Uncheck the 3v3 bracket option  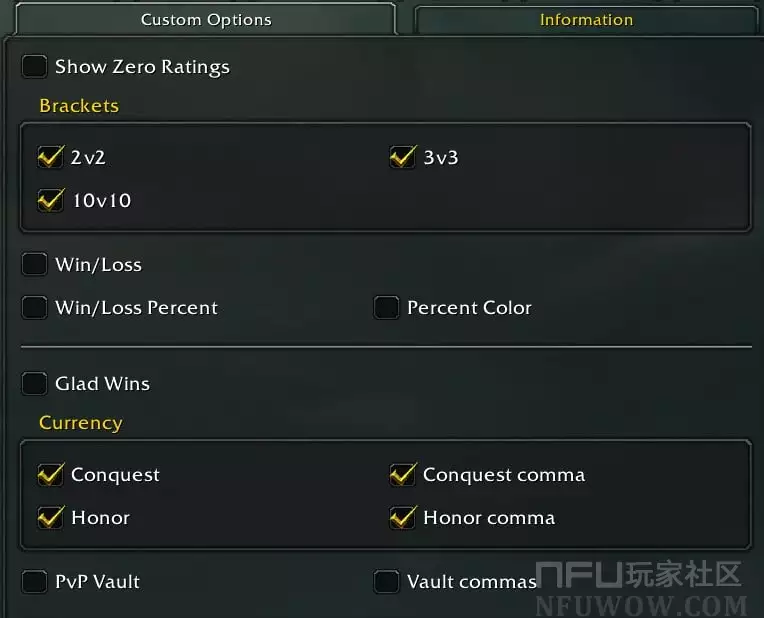tap(402, 157)
